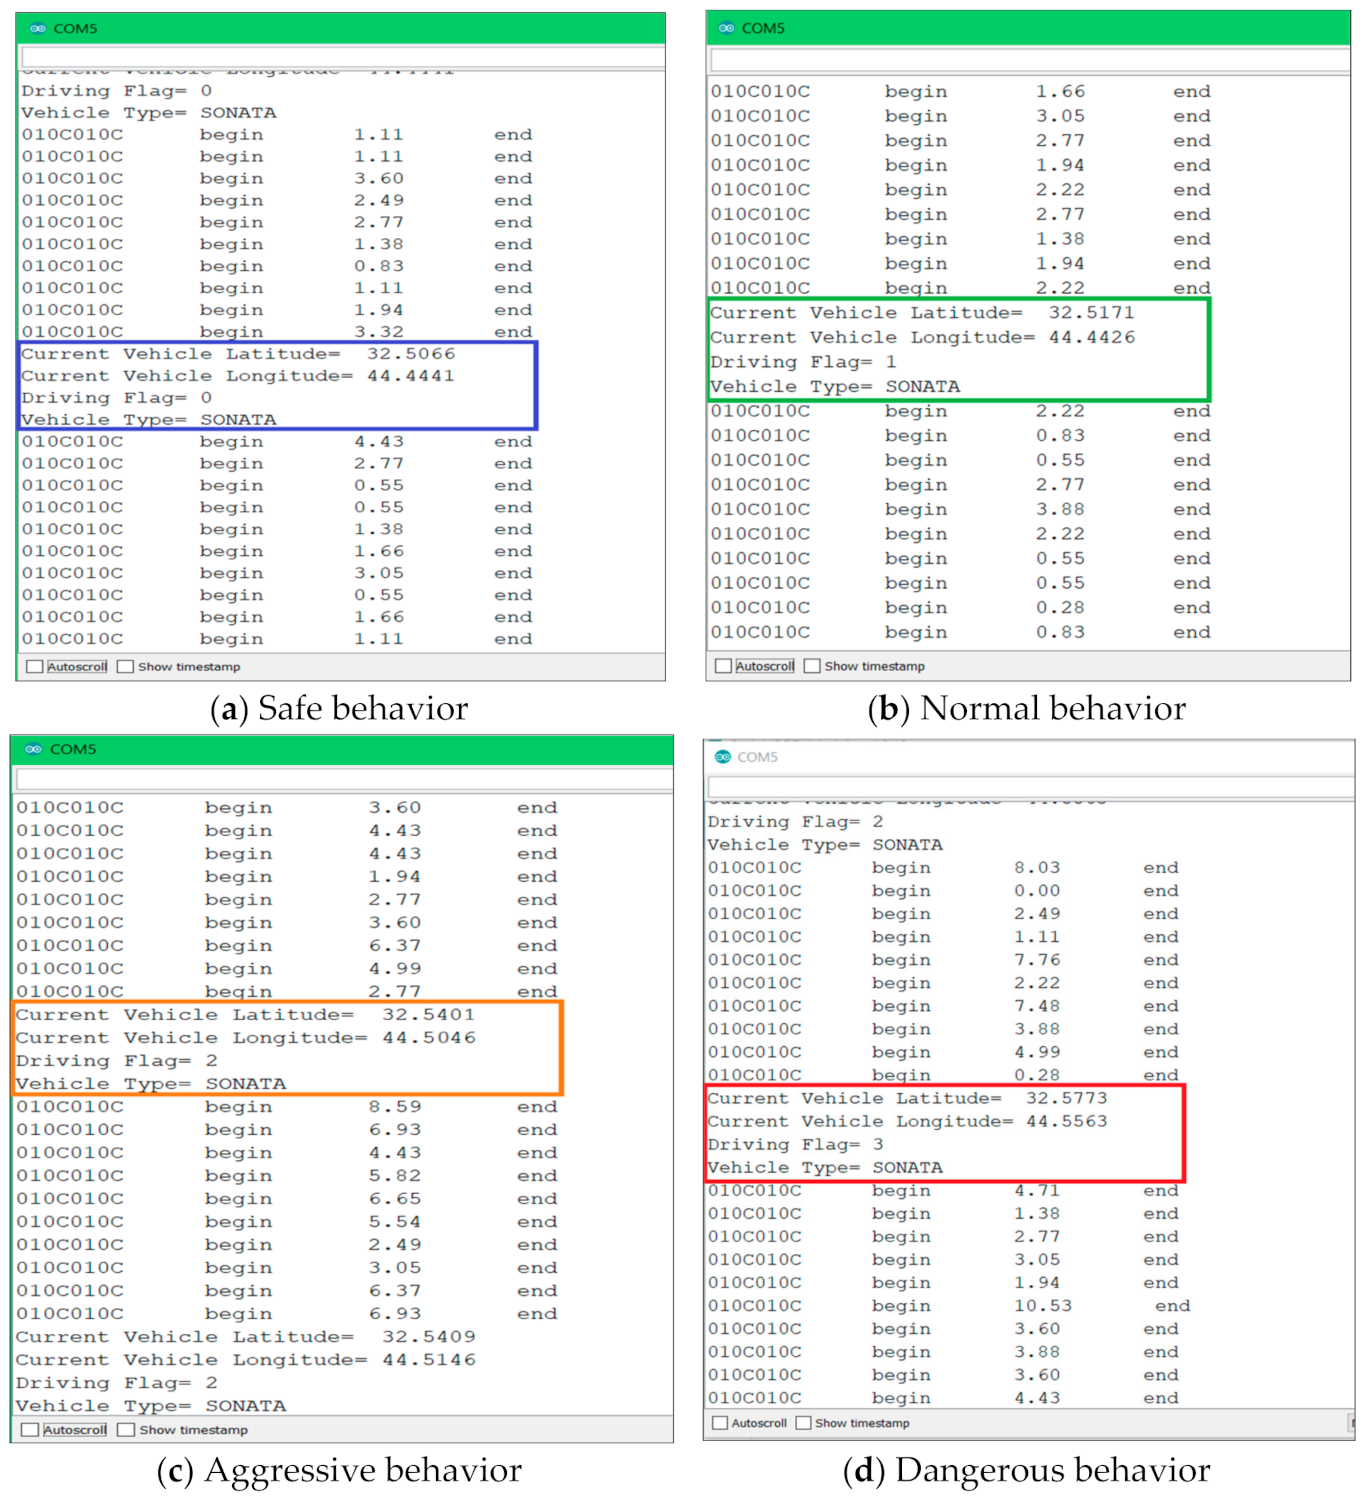Click the 'Driving Flag= 1' line in green box
The height and width of the screenshot is (1499, 1366).
pos(803,362)
